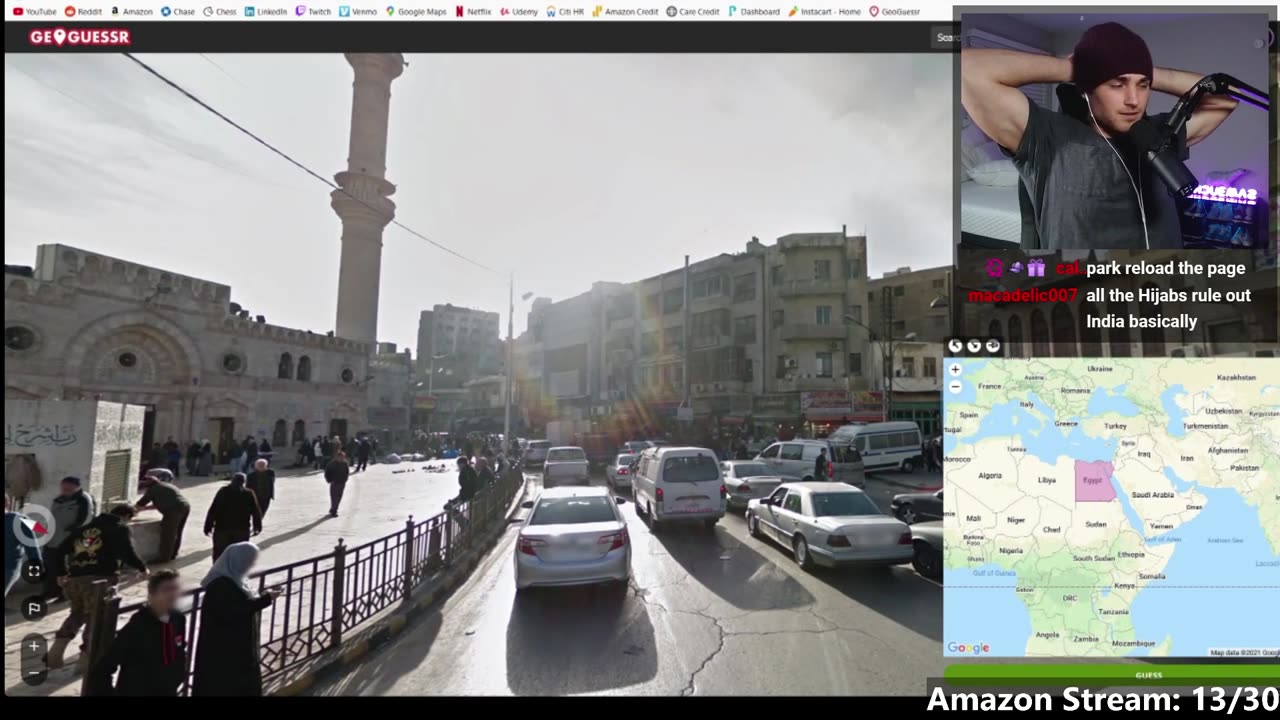The height and width of the screenshot is (720, 1280).
Task: Open the Netflix bookmark
Action: (473, 11)
